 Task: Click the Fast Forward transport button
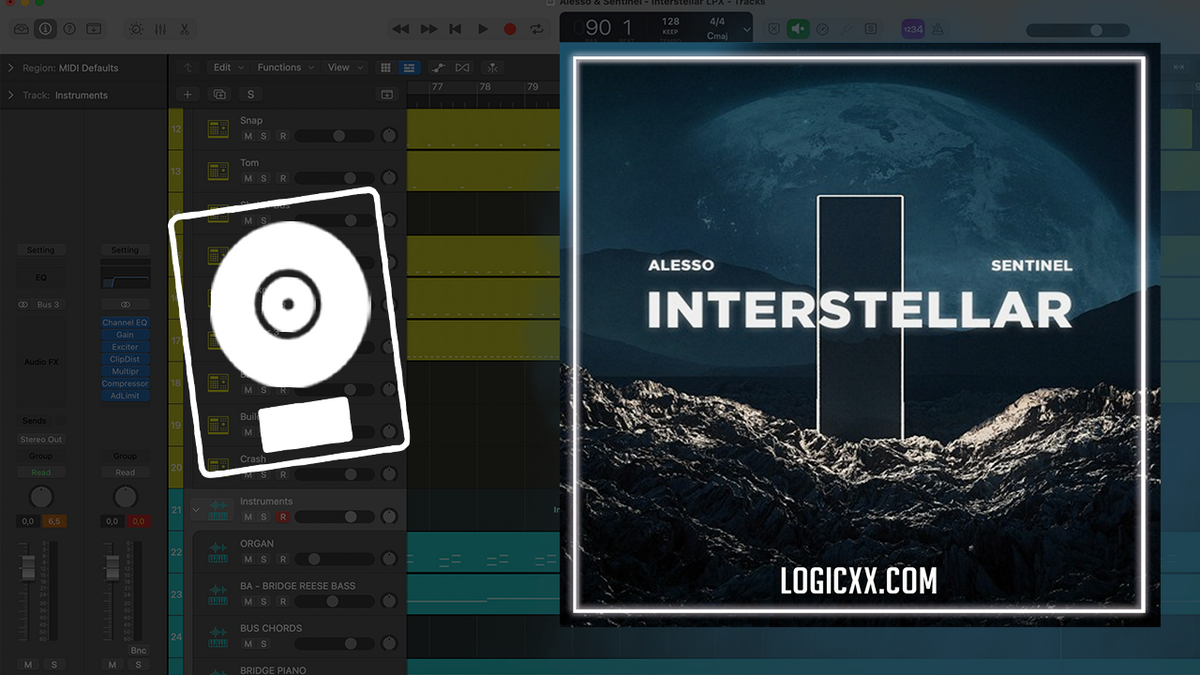[428, 29]
